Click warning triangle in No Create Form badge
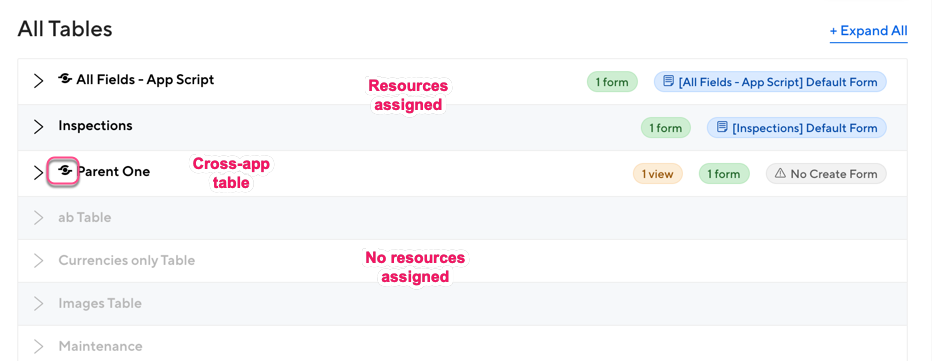 click(780, 174)
